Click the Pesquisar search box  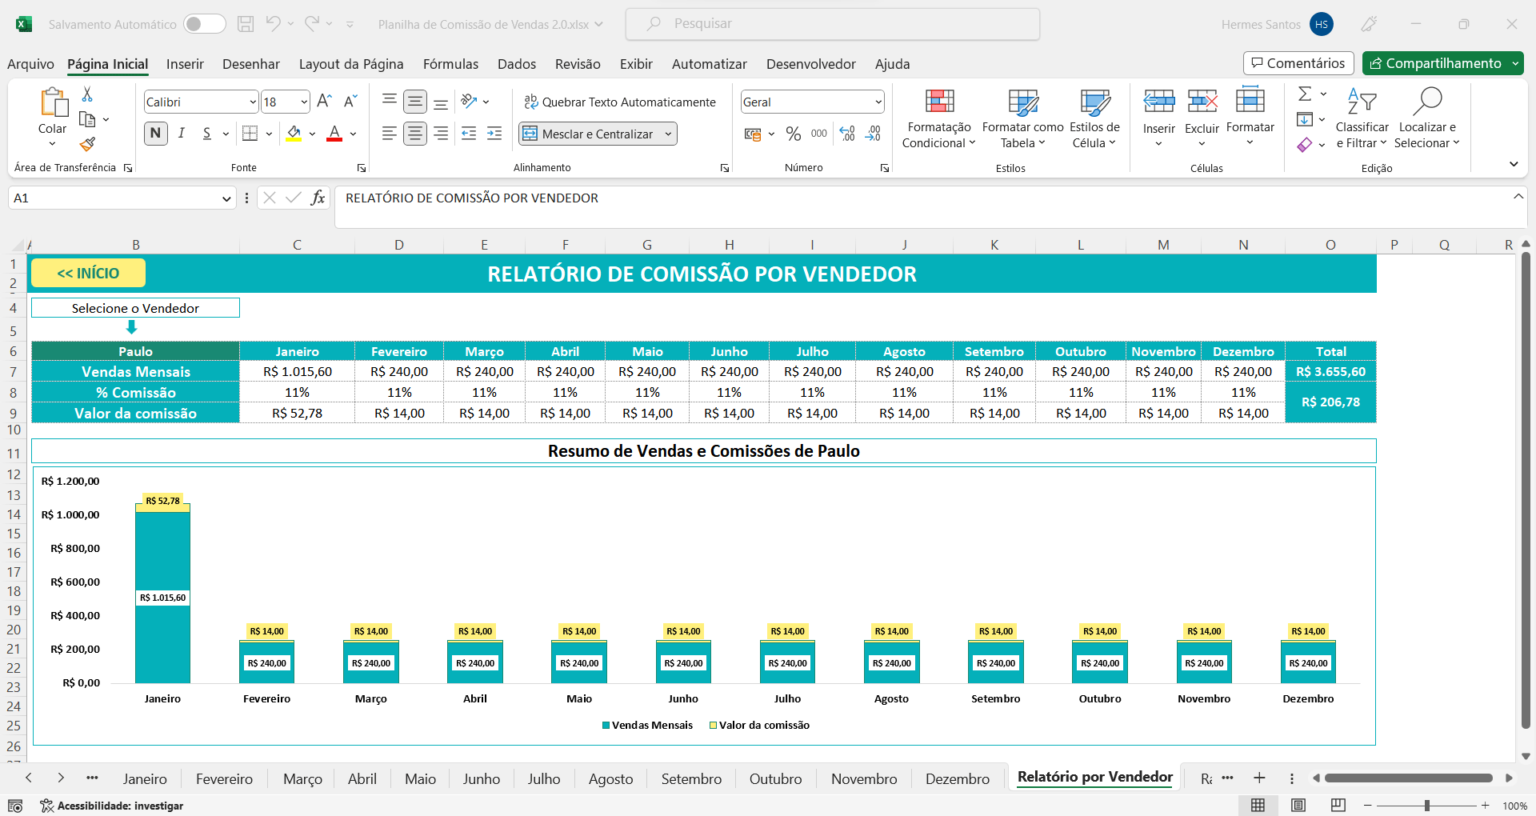pos(832,24)
